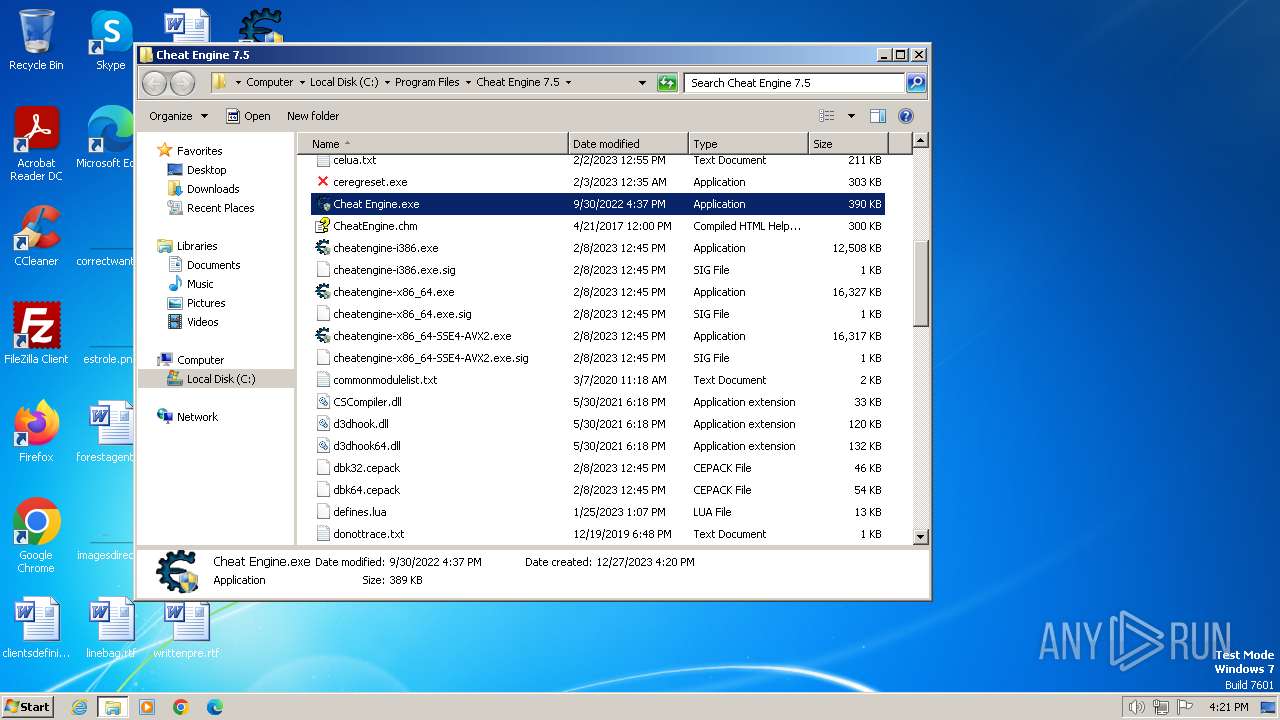Open Desktop in Favorites
Image resolution: width=1280 pixels, height=720 pixels.
point(207,170)
